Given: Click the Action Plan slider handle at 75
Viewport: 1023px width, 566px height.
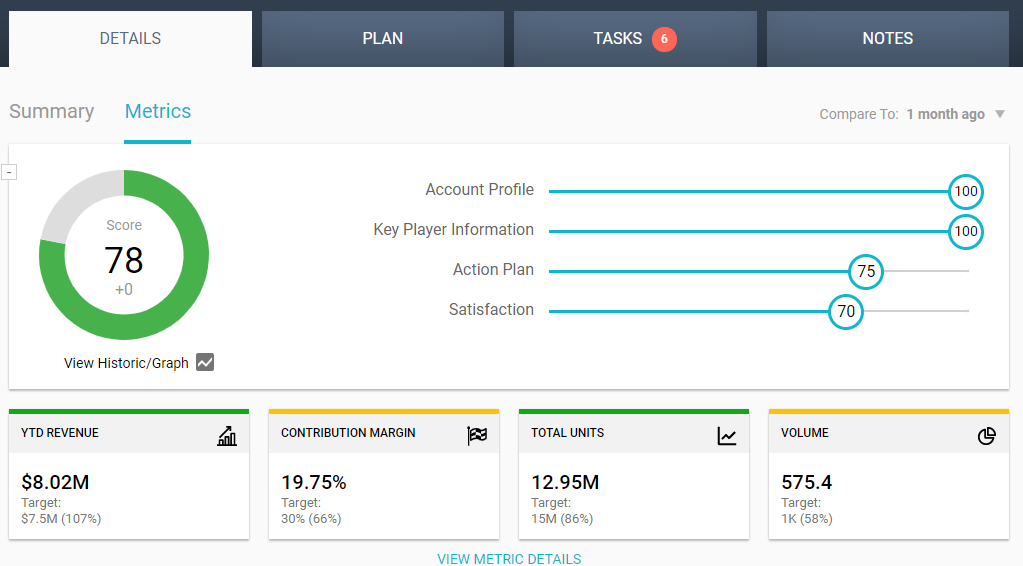Looking at the screenshot, I should click(866, 271).
